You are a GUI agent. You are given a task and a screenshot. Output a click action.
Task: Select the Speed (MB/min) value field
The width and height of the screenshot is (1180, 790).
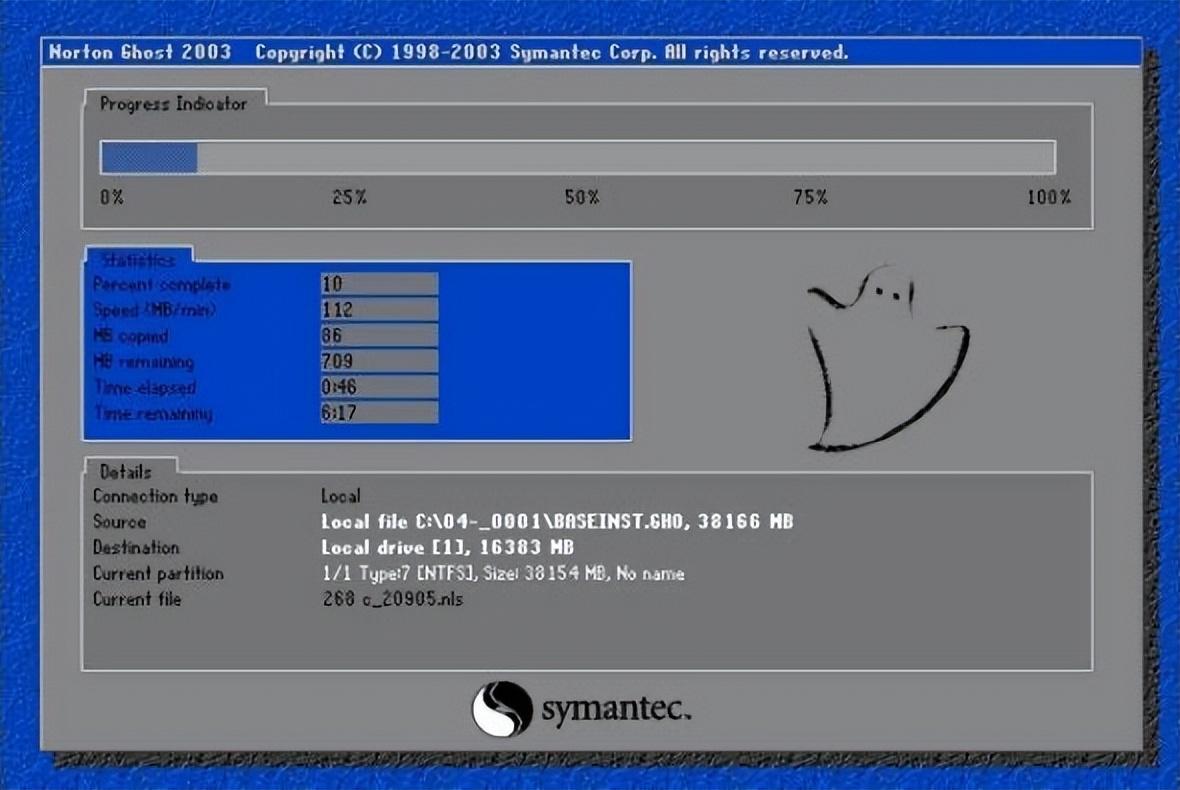(x=379, y=310)
